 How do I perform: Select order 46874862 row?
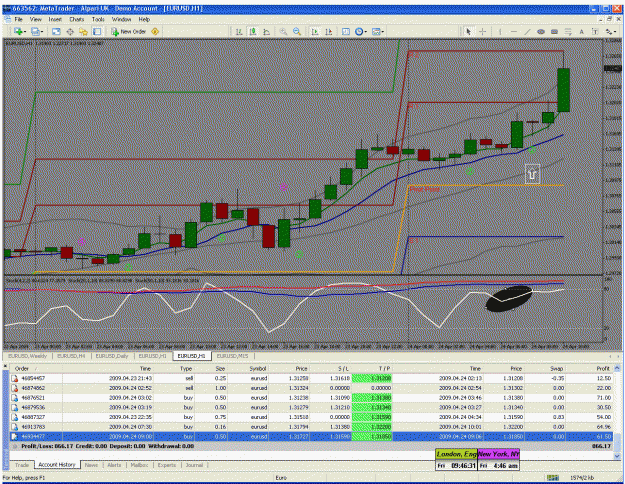pyautogui.click(x=311, y=388)
